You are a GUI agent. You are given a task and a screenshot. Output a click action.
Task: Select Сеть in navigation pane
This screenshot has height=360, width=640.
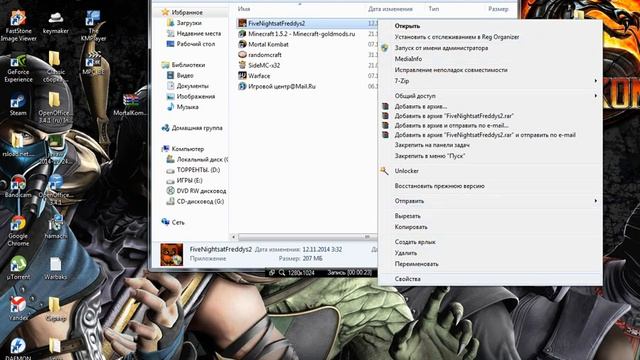point(173,222)
